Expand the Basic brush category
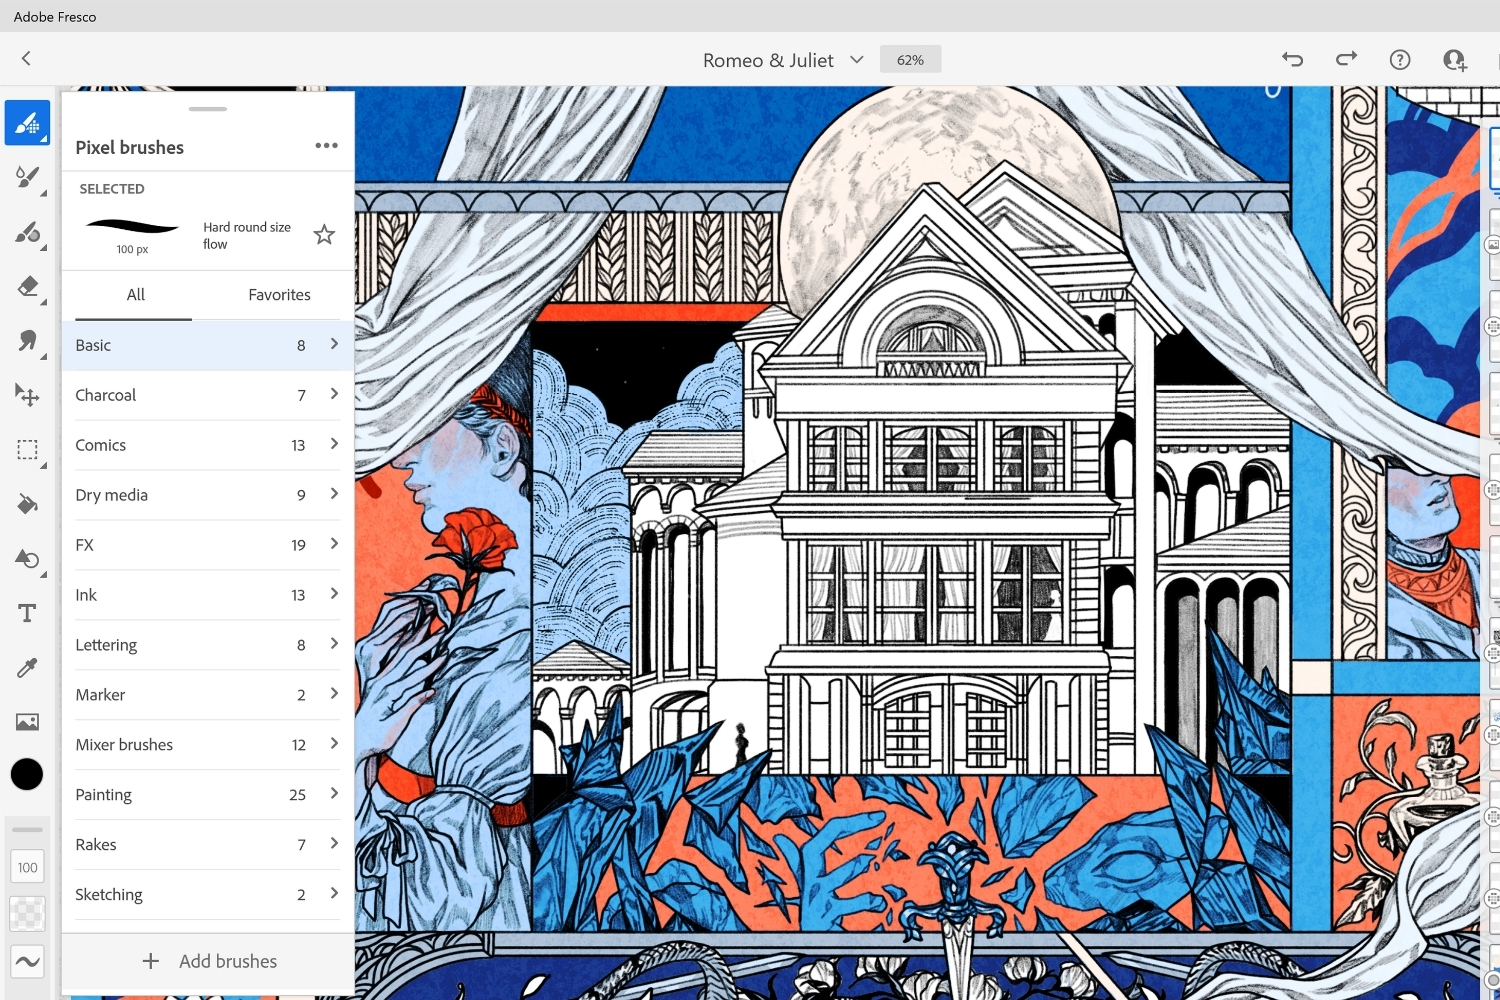 [208, 345]
